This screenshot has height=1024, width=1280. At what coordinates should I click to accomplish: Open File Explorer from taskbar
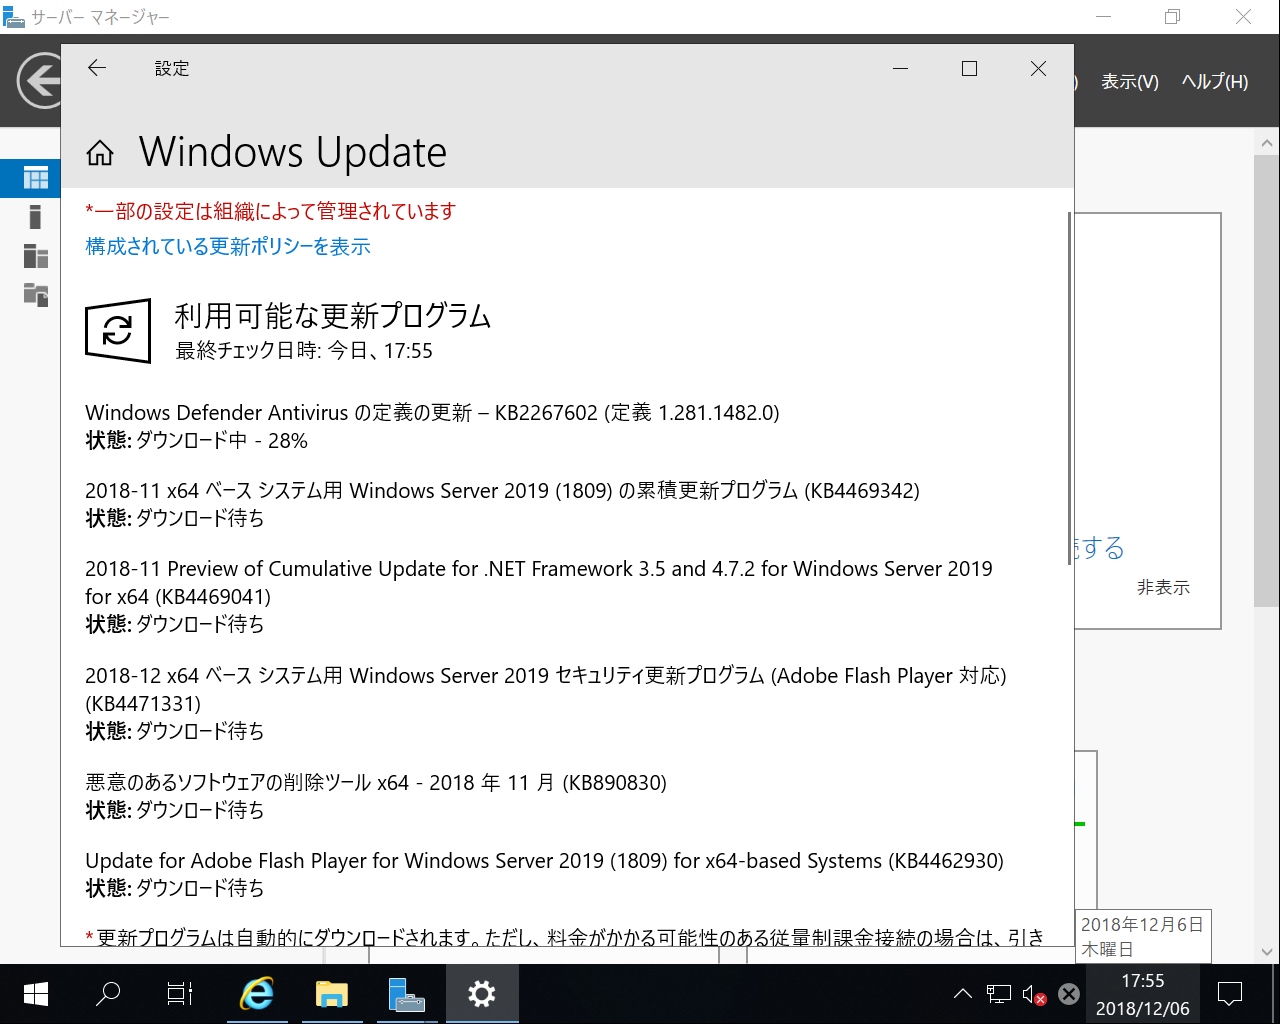pyautogui.click(x=331, y=994)
